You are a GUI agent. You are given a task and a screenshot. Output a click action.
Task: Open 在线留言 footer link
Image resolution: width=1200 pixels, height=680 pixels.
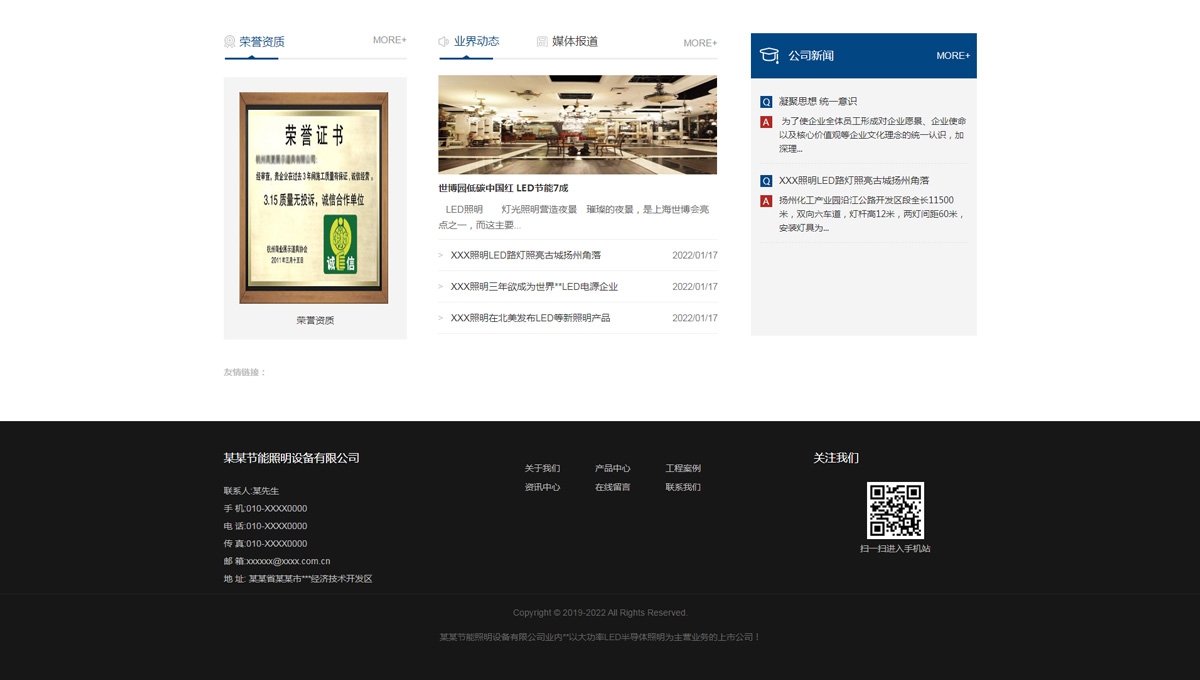(x=612, y=487)
